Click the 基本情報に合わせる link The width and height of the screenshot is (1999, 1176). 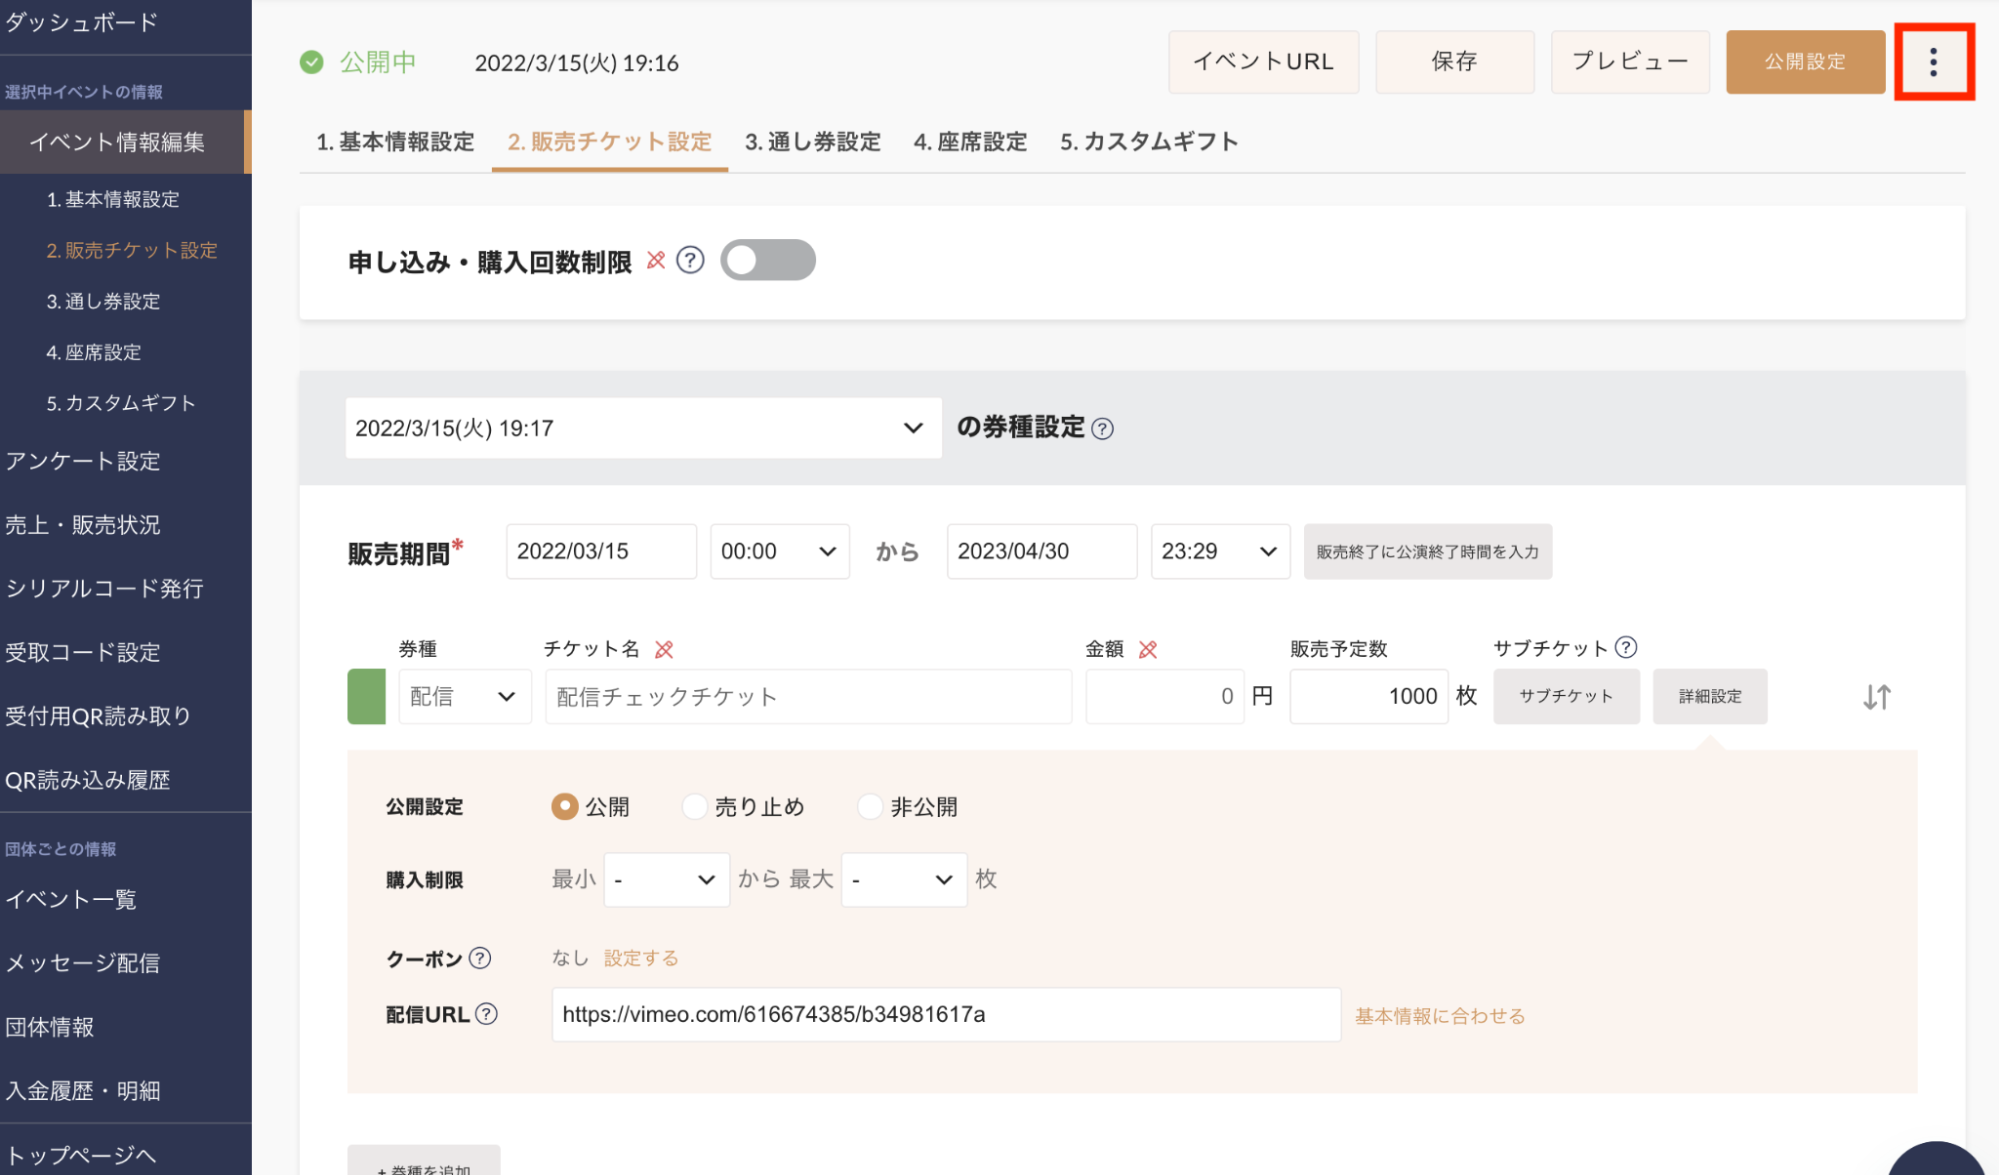tap(1440, 1016)
